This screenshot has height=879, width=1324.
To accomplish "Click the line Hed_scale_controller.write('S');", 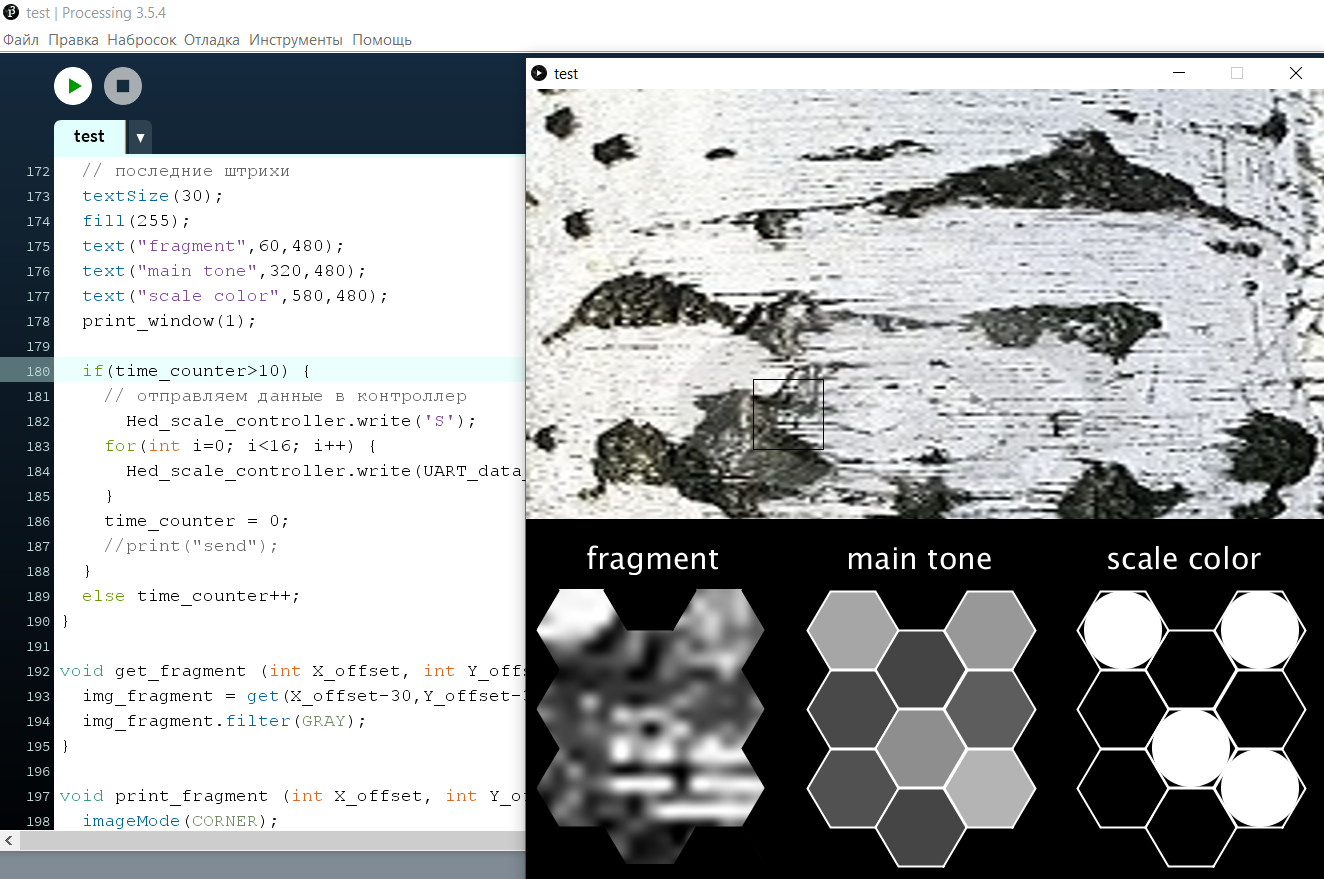I will 301,421.
